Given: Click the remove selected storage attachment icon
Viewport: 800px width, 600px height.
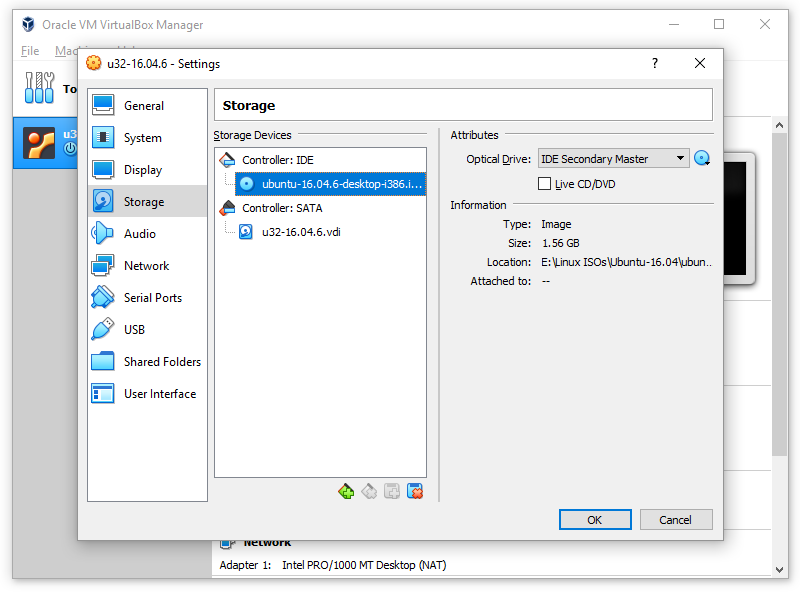Looking at the screenshot, I should (x=415, y=491).
